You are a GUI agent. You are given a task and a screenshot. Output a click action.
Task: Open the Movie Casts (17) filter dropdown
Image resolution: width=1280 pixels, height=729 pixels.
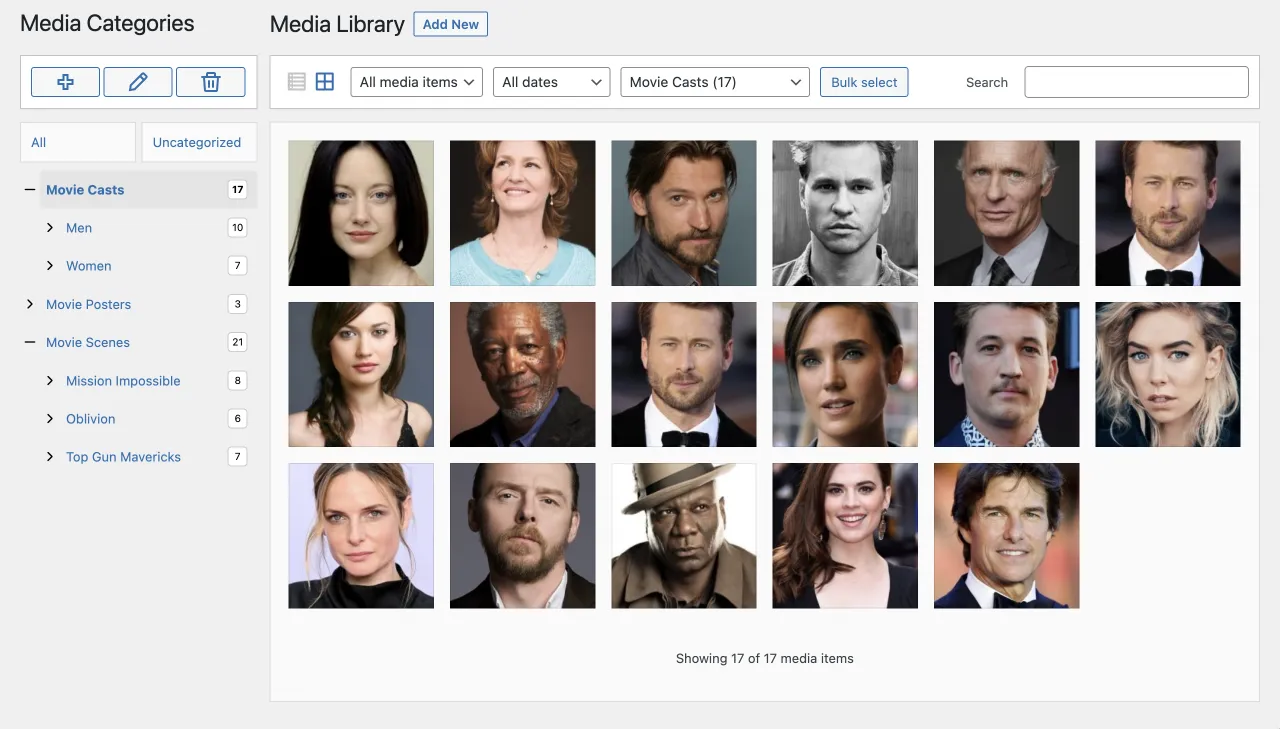(x=715, y=82)
